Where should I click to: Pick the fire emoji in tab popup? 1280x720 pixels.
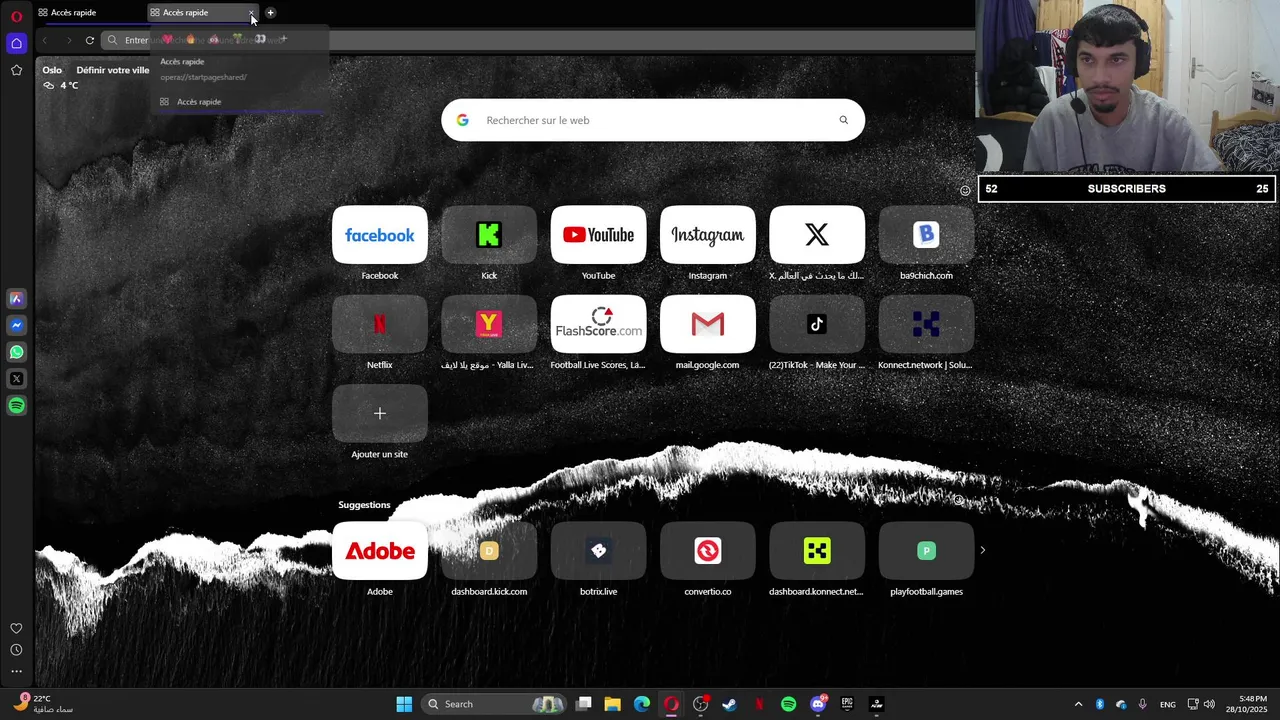pyautogui.click(x=190, y=39)
